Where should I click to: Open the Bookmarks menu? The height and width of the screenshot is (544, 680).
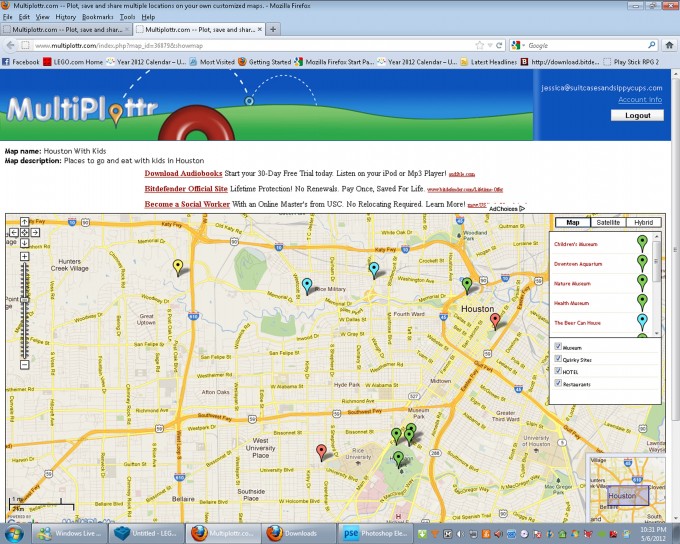coord(98,17)
